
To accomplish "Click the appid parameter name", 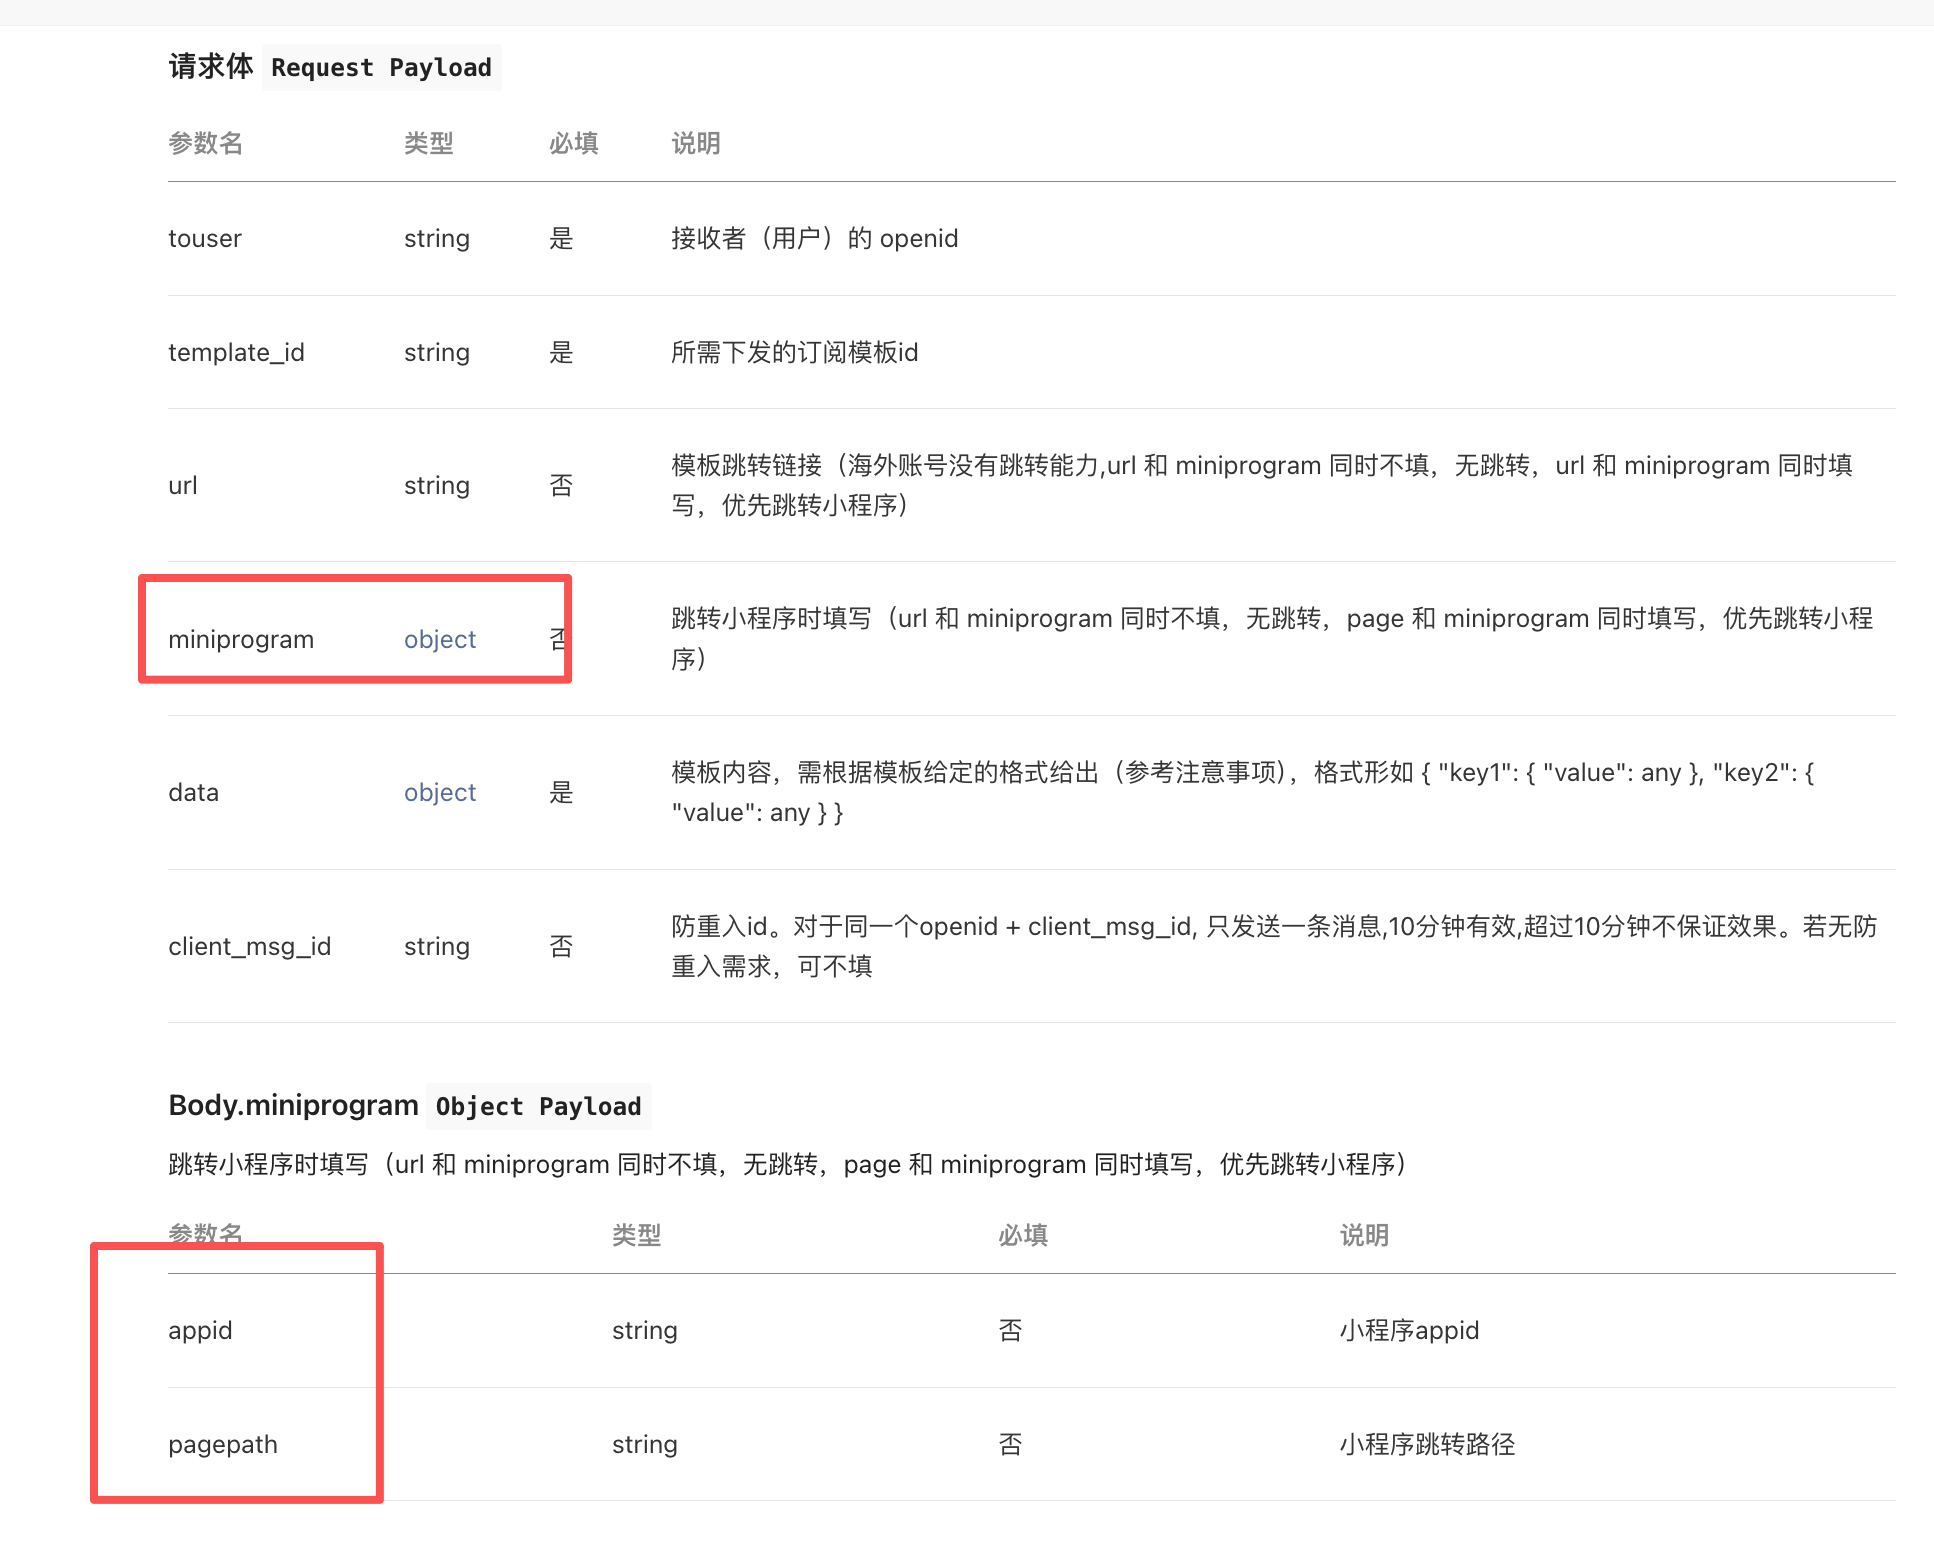I will tap(200, 1330).
